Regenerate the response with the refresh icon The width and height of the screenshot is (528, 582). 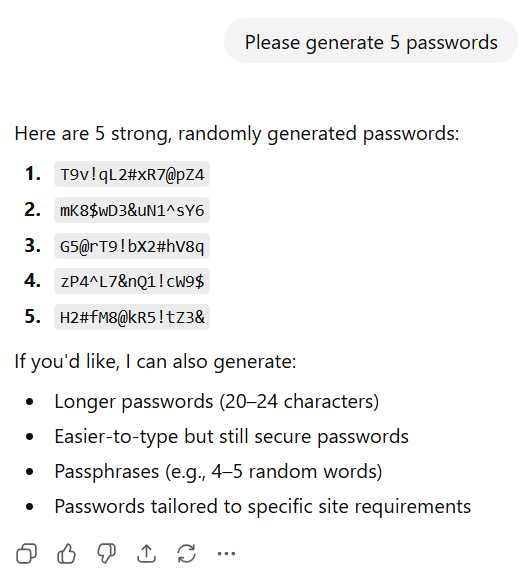(x=186, y=554)
